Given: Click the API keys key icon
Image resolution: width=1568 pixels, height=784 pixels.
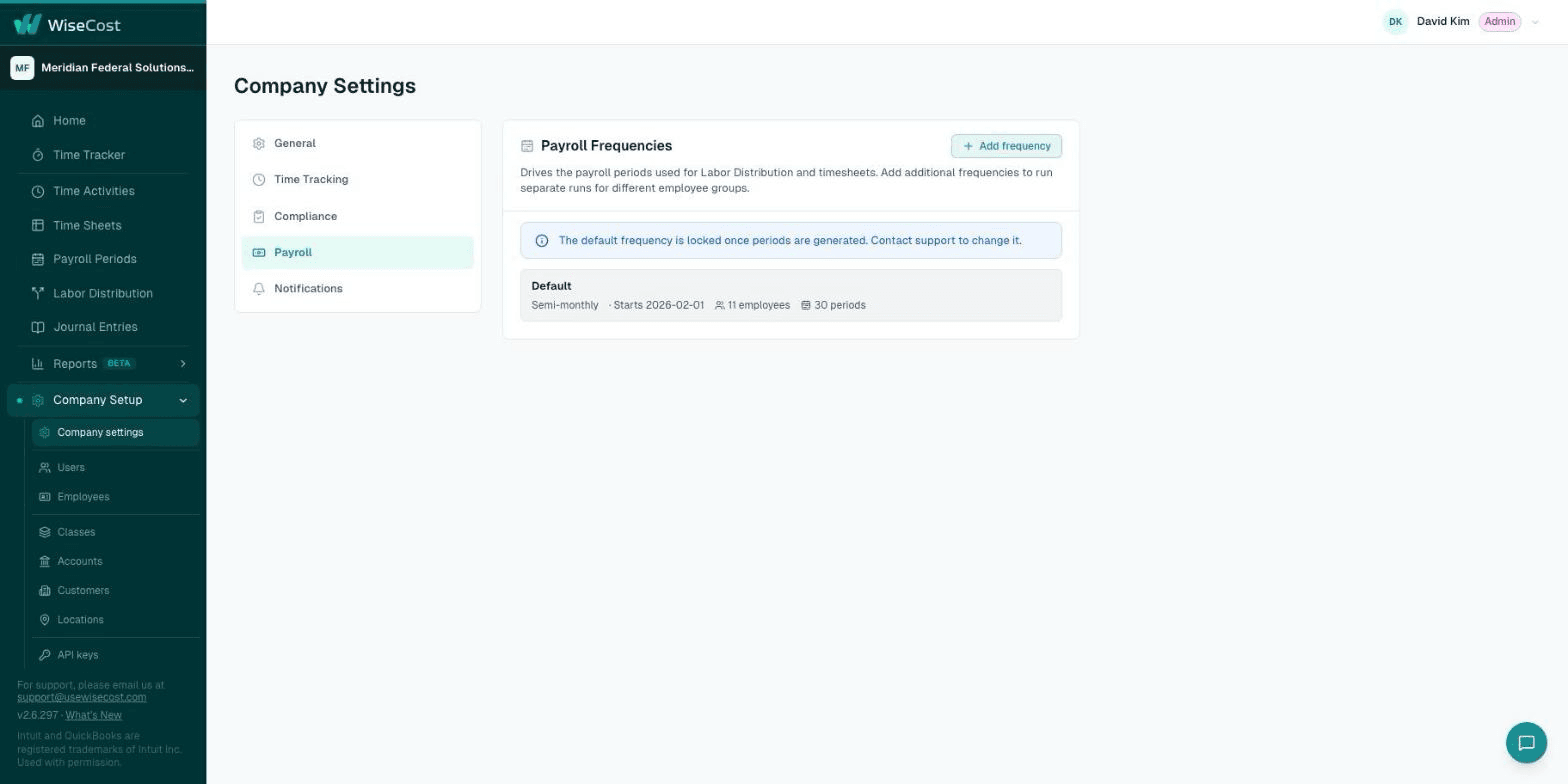Looking at the screenshot, I should [44, 655].
